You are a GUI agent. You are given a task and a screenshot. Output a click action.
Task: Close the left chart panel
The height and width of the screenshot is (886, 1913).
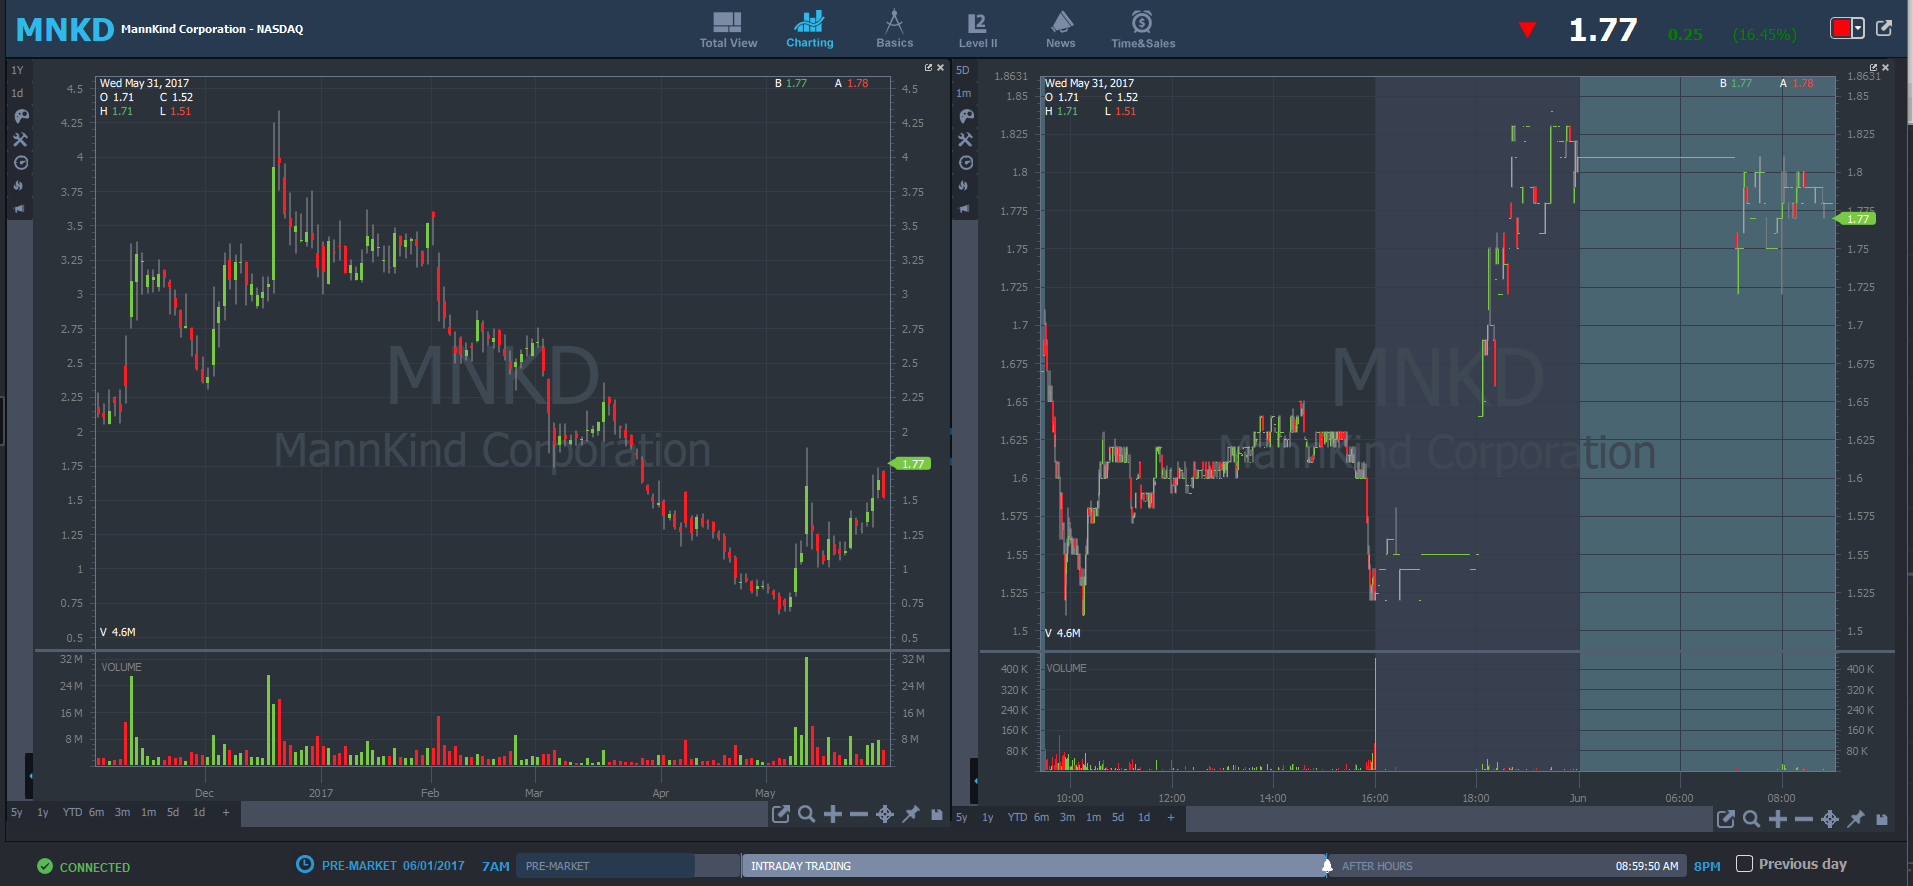pos(940,68)
